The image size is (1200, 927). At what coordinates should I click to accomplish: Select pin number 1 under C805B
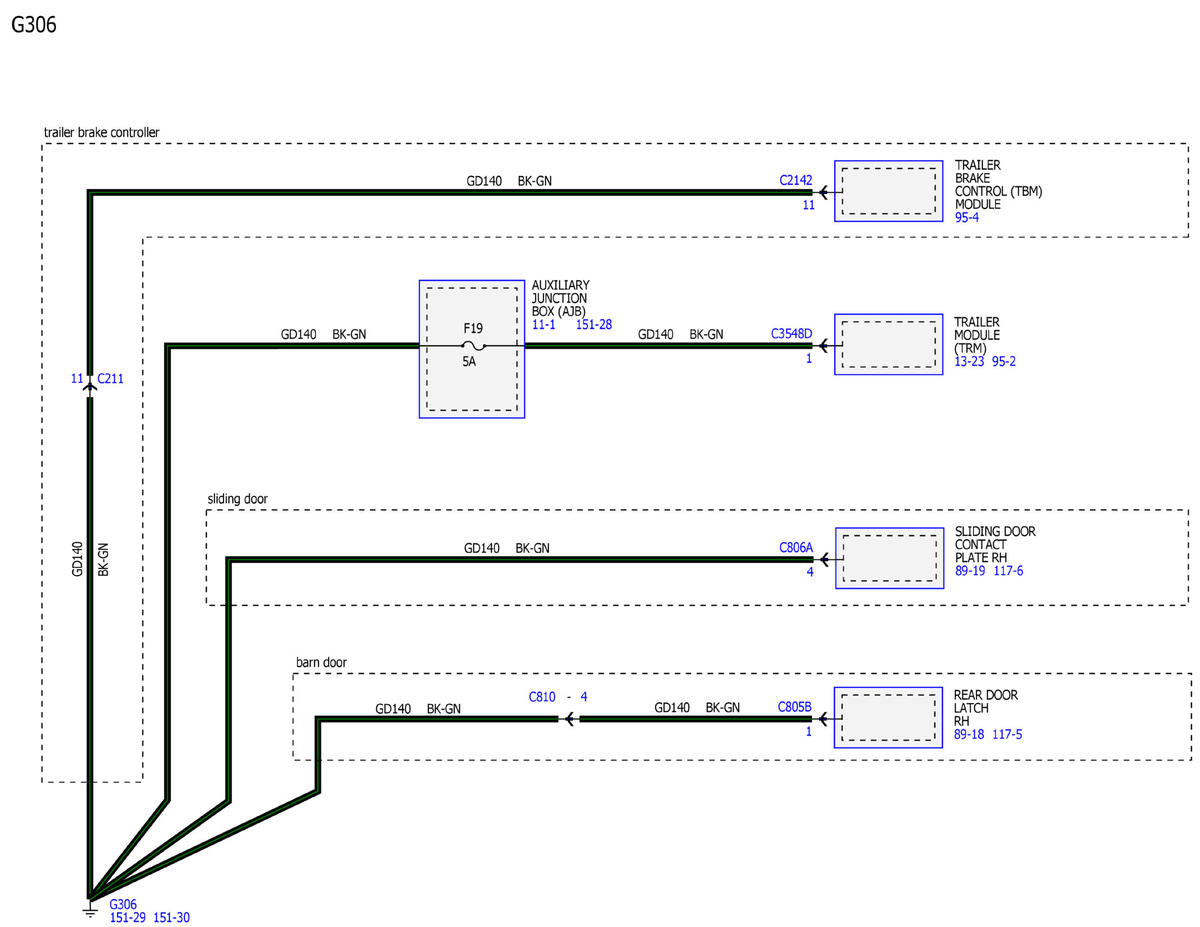click(809, 731)
